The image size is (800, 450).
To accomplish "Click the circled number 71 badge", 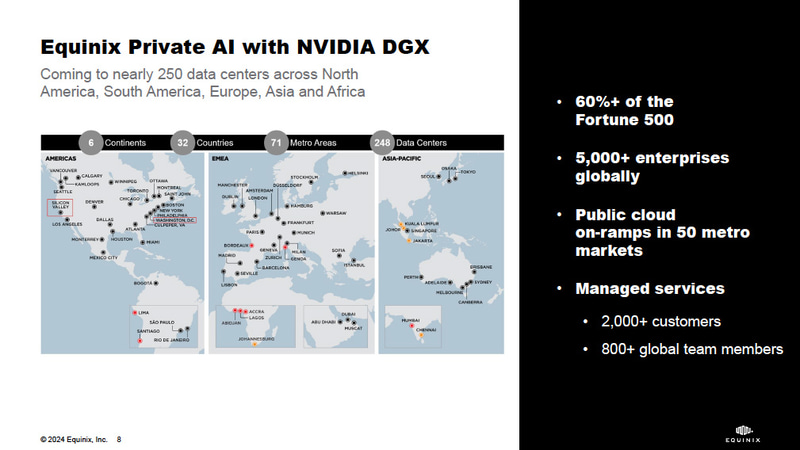I will (276, 142).
